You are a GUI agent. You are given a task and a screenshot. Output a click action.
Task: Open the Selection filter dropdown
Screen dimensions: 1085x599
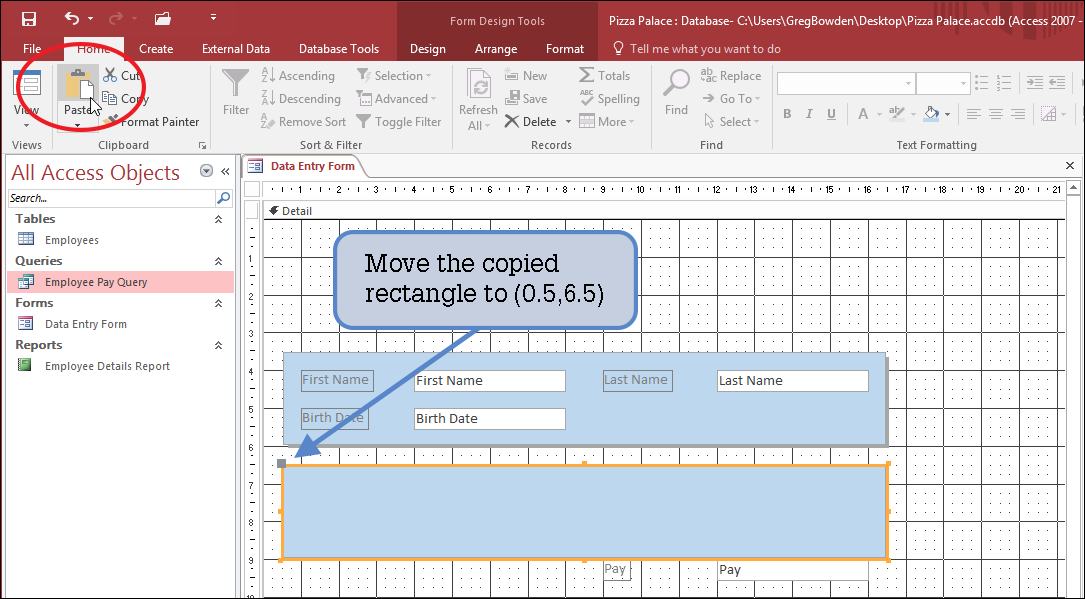[394, 75]
